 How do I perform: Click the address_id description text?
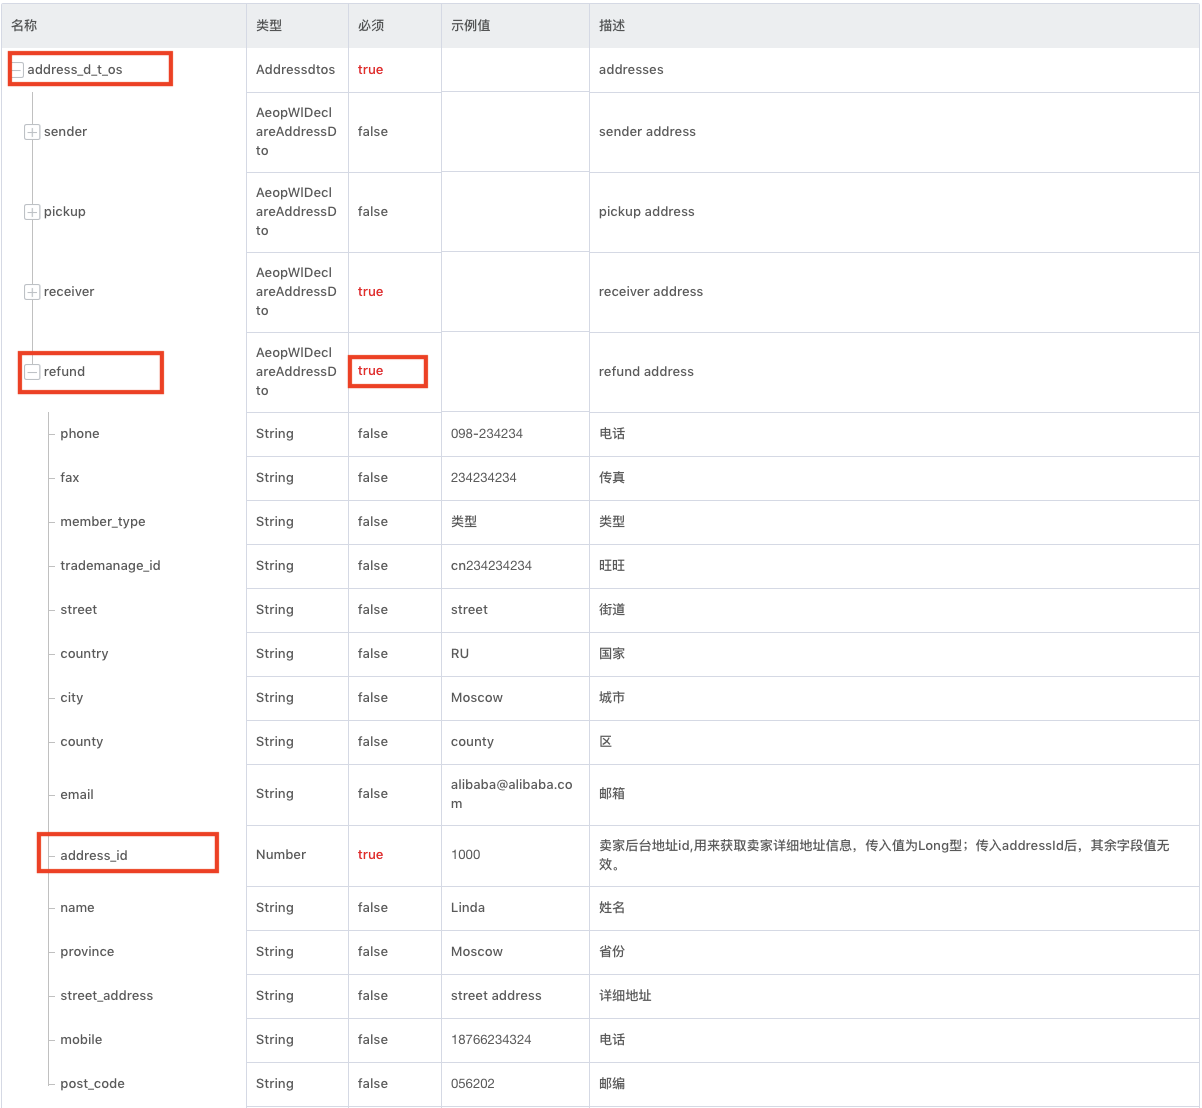(x=884, y=855)
